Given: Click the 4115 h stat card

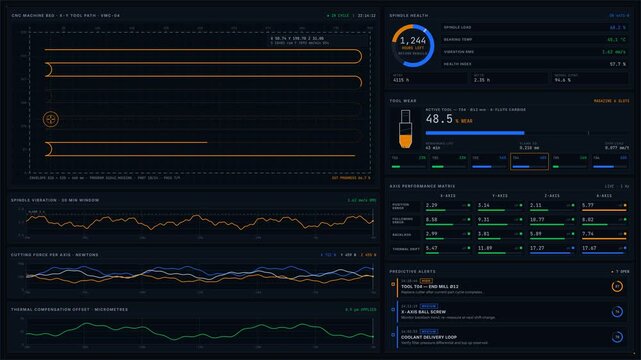Looking at the screenshot, I should point(428,78).
